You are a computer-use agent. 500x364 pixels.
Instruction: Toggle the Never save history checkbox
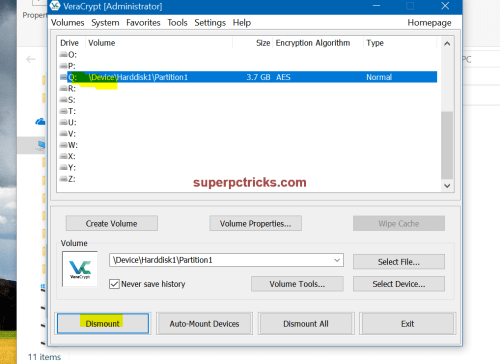114,284
